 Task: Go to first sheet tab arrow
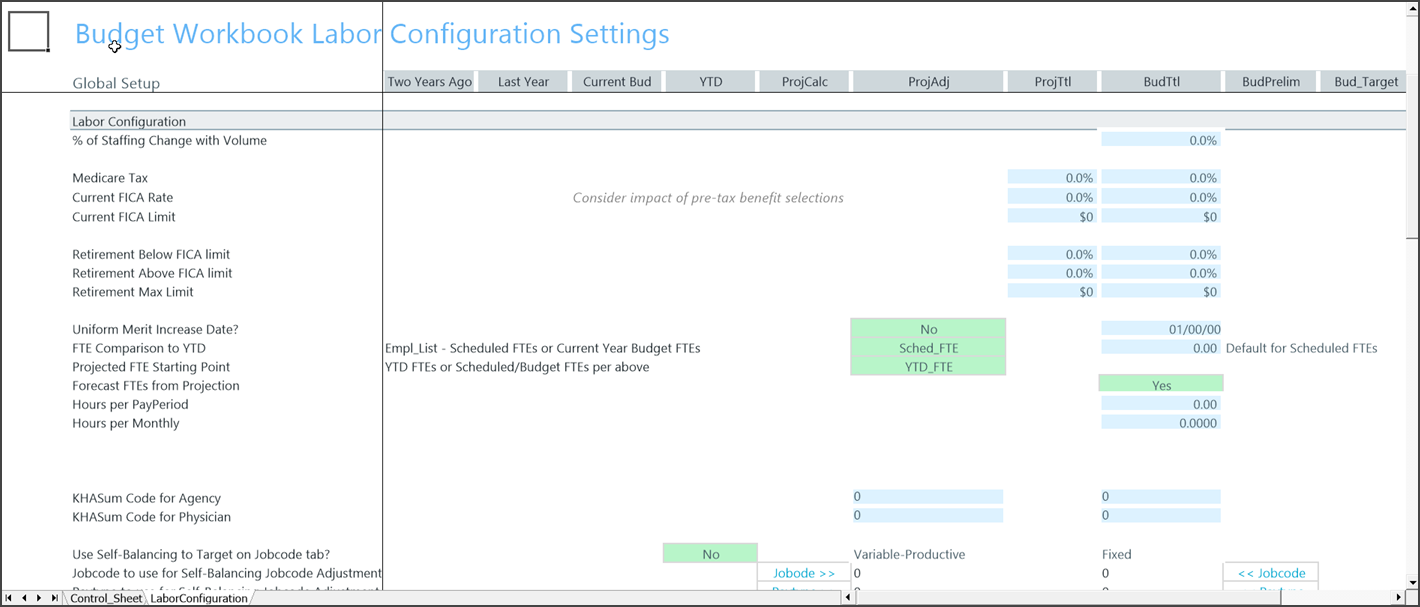pos(11,598)
